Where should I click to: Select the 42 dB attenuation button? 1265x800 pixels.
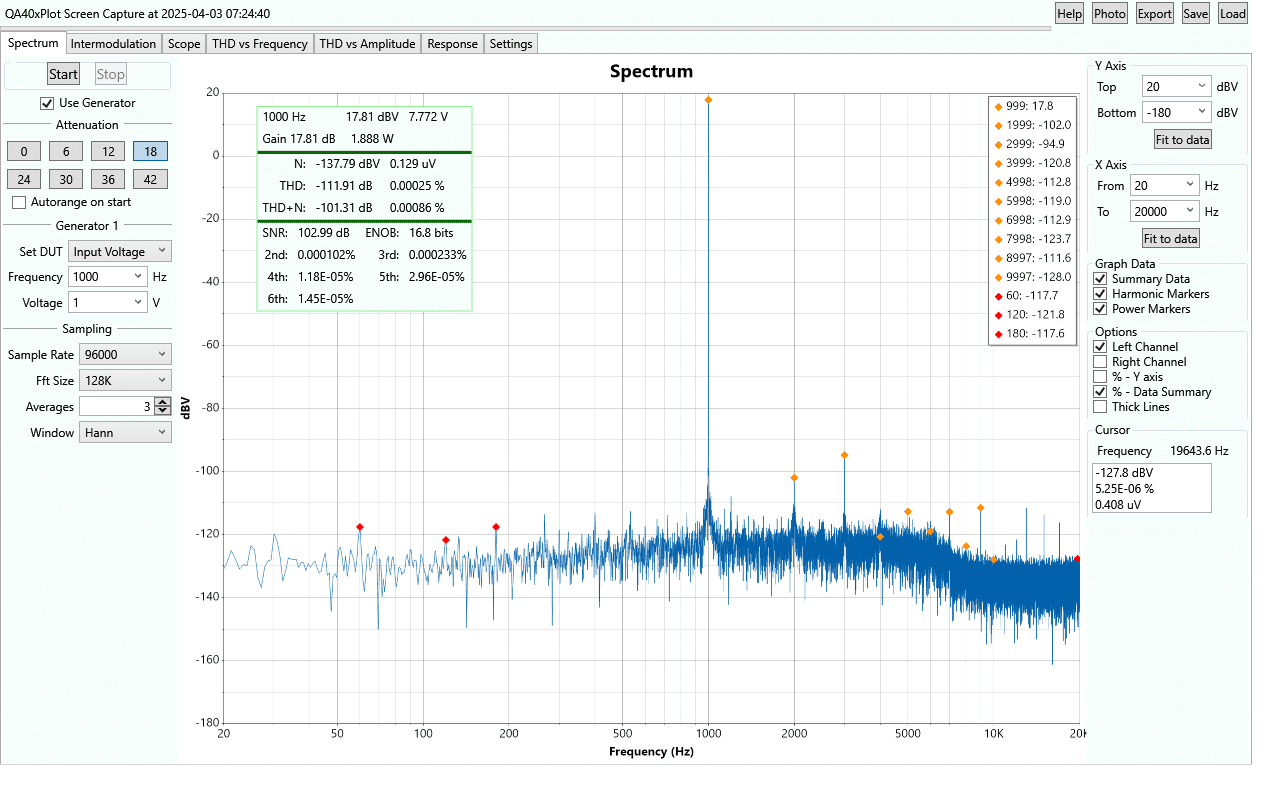tap(150, 179)
